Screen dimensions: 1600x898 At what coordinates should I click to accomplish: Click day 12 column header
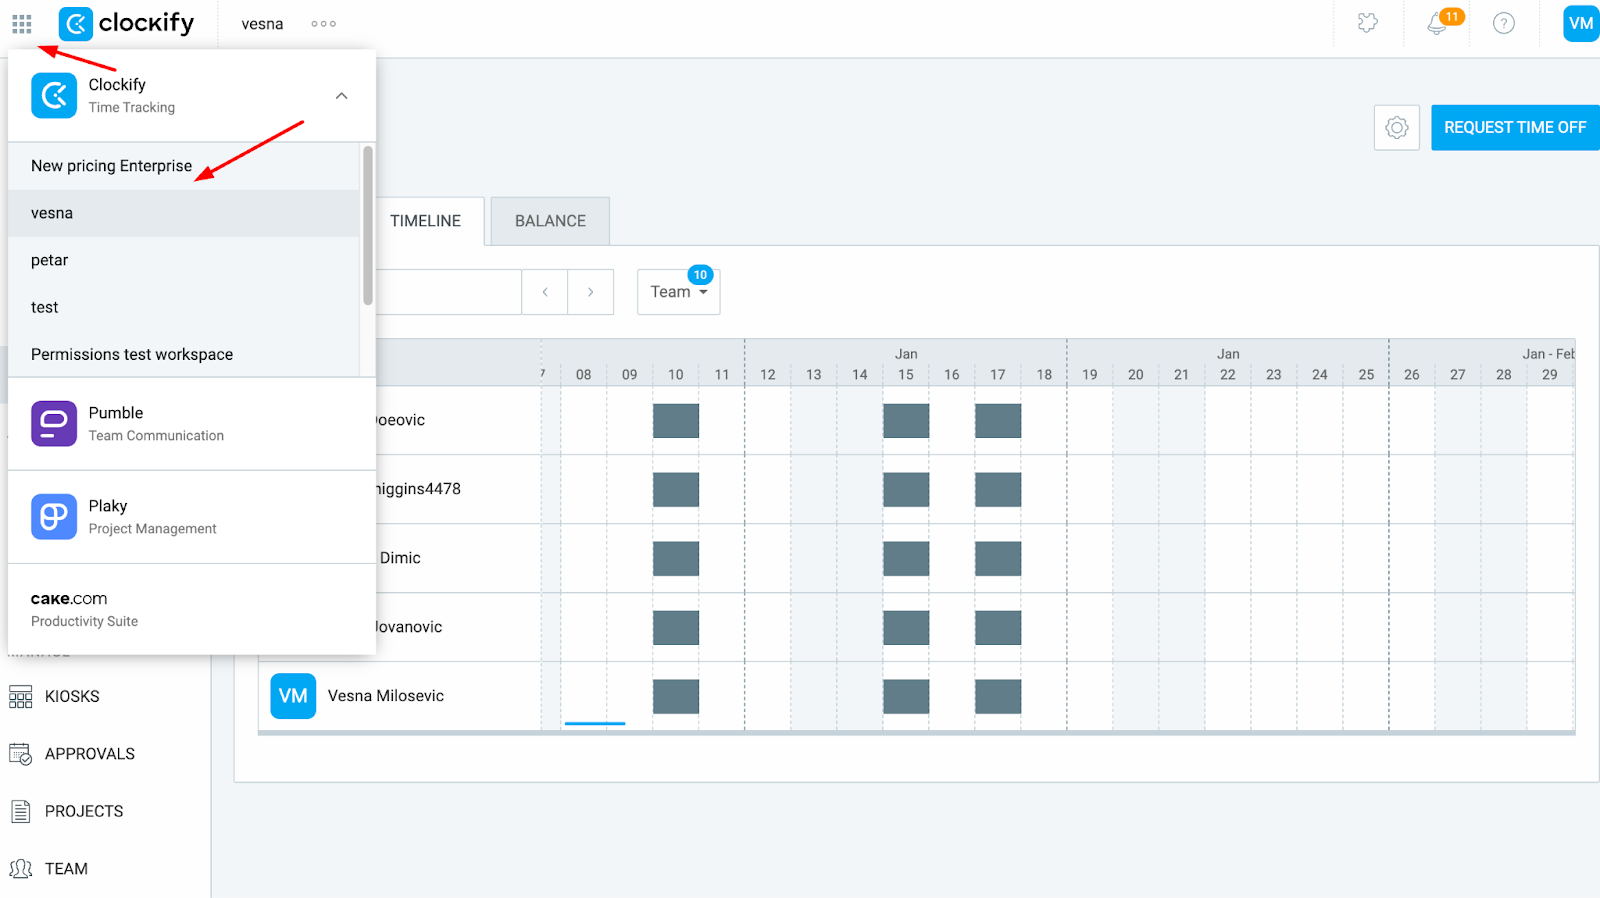(x=768, y=375)
